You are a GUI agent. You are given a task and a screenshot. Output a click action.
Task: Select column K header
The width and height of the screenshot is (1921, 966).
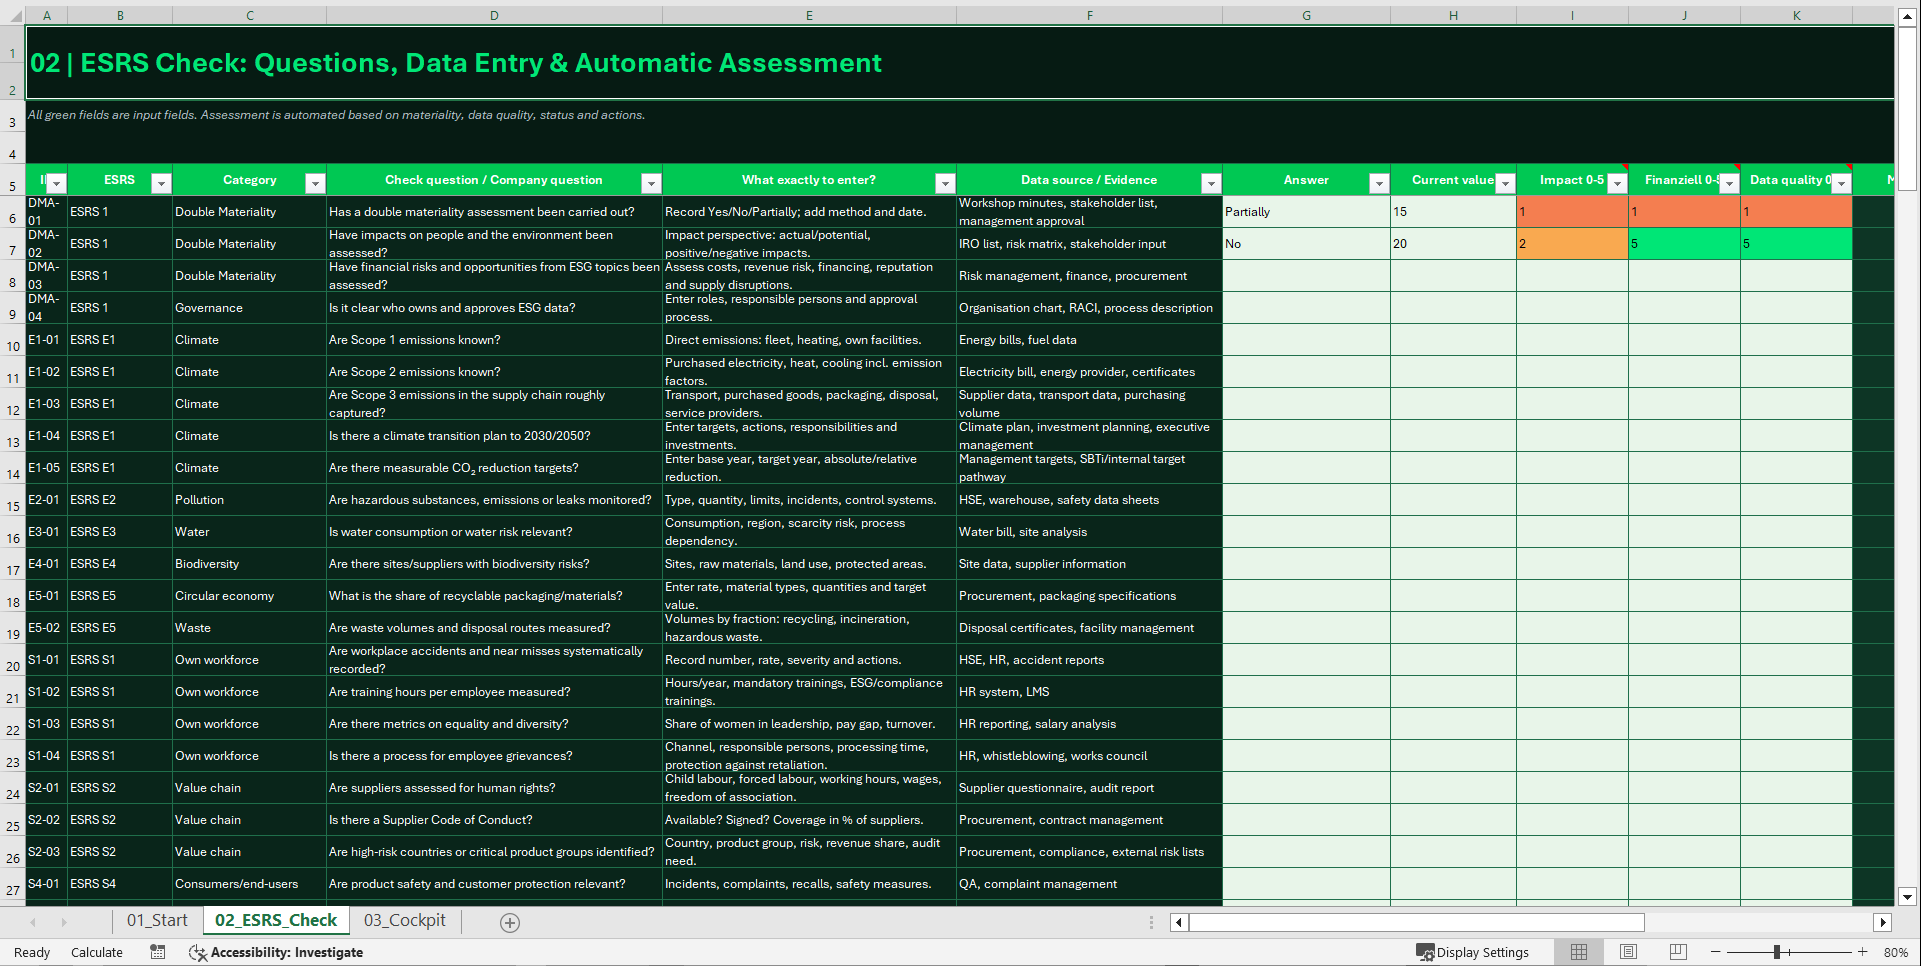(1796, 15)
